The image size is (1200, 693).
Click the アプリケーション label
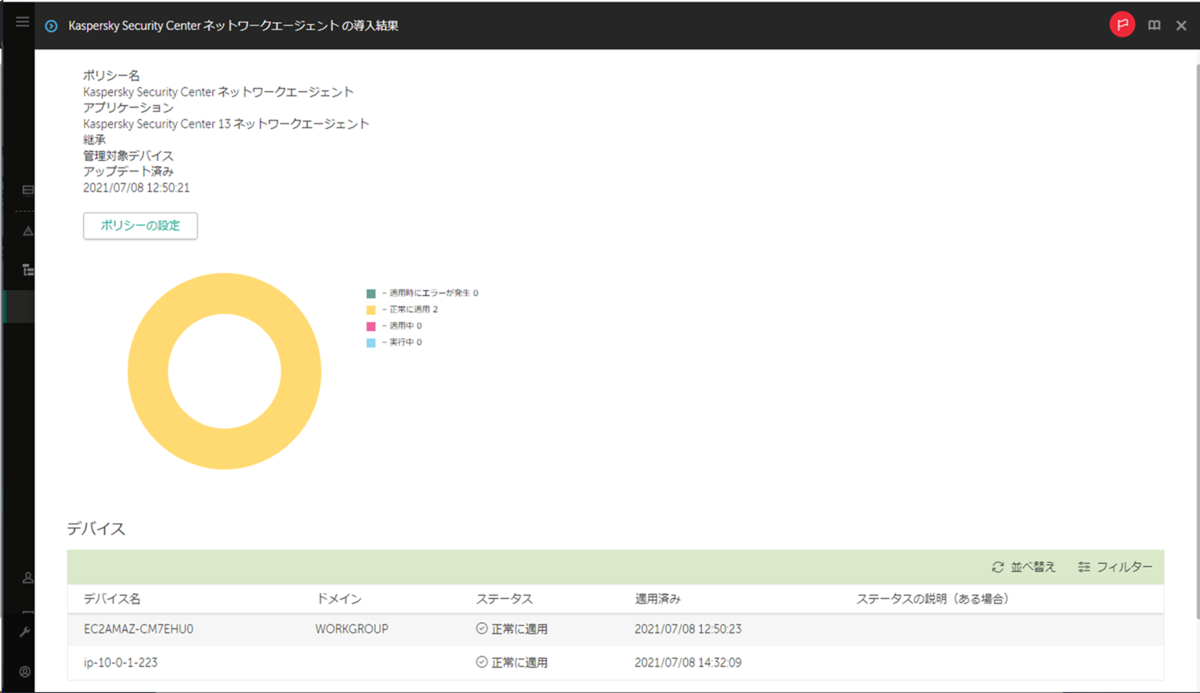pos(128,108)
